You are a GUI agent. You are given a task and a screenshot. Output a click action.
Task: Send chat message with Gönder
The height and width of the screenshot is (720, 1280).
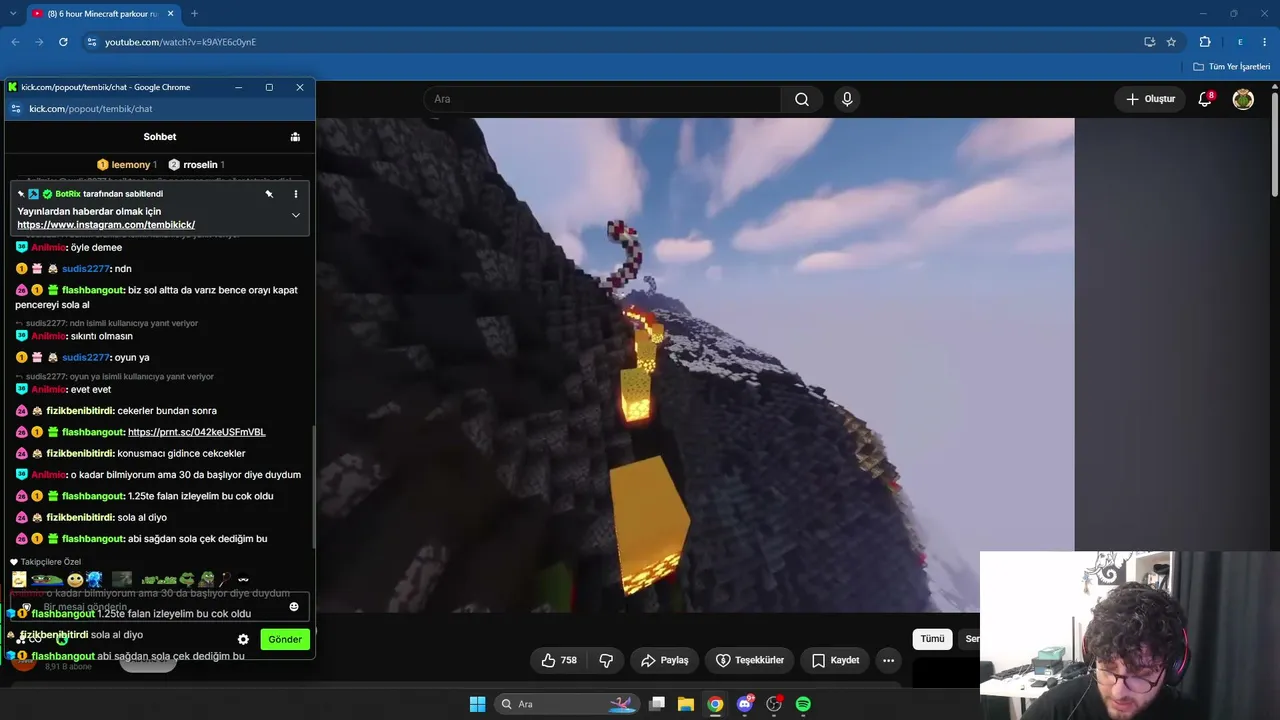[285, 639]
